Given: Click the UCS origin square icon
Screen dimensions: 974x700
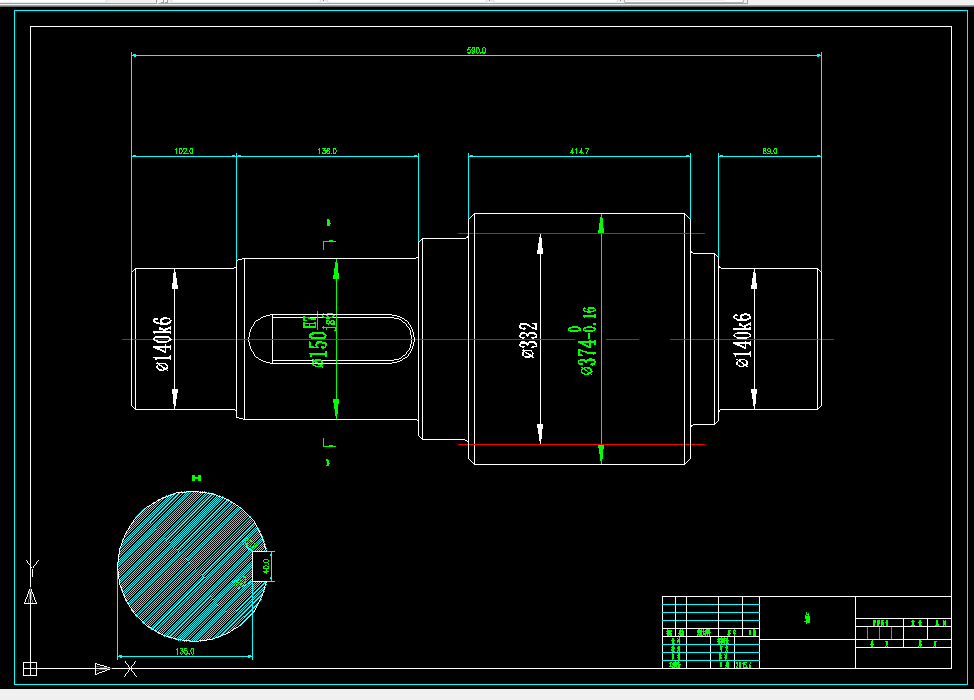Looking at the screenshot, I should [30, 669].
